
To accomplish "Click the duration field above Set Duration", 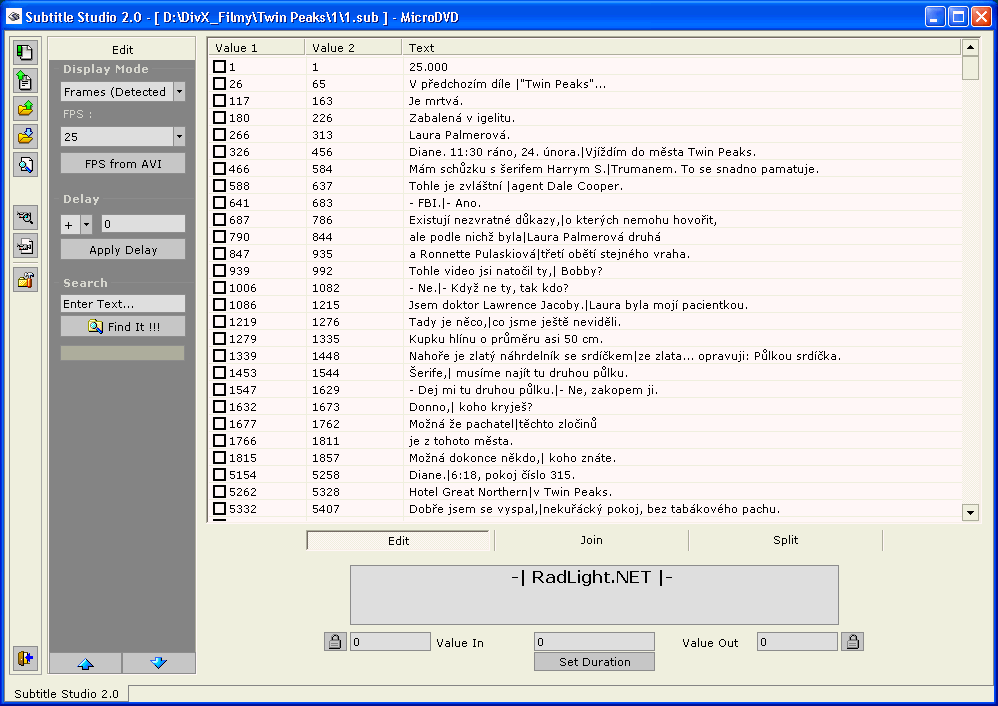I will click(x=594, y=642).
